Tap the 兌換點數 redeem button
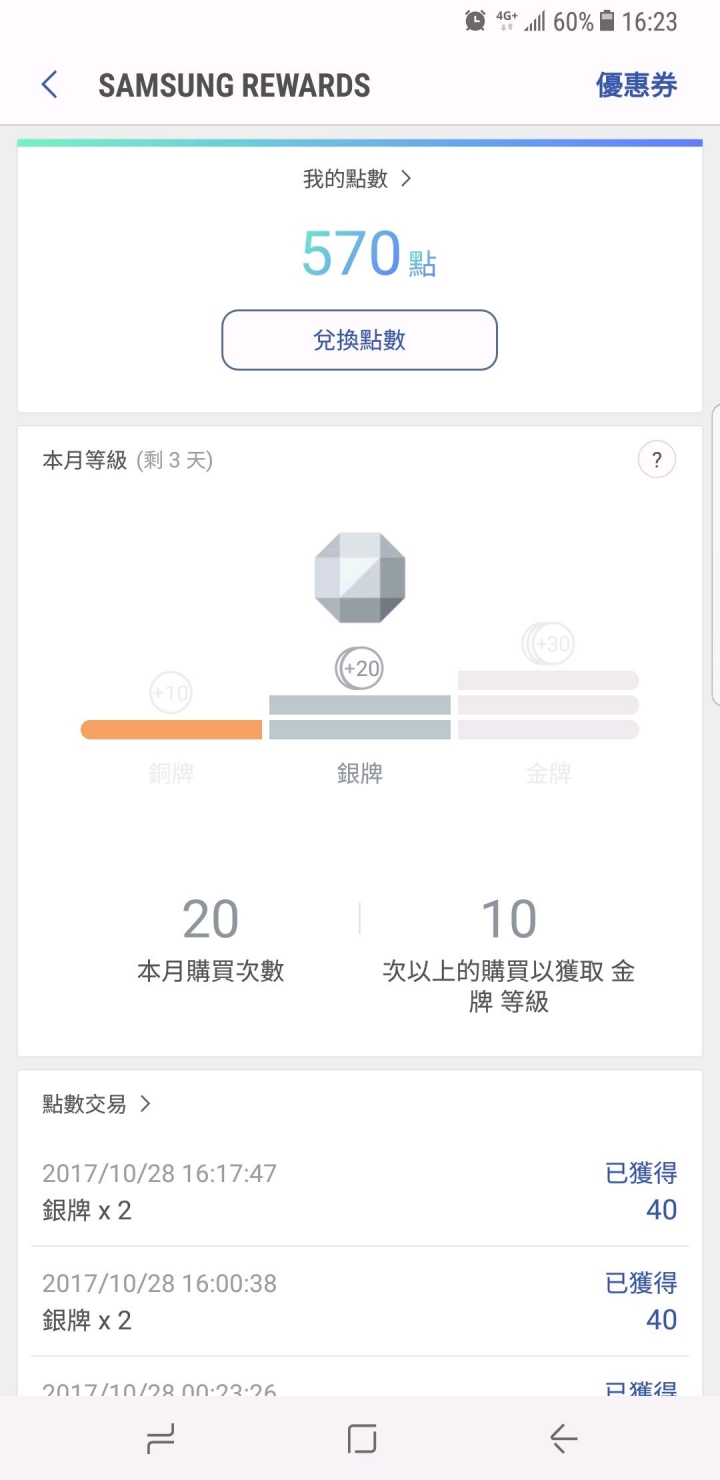The height and width of the screenshot is (1480, 720). click(359, 340)
